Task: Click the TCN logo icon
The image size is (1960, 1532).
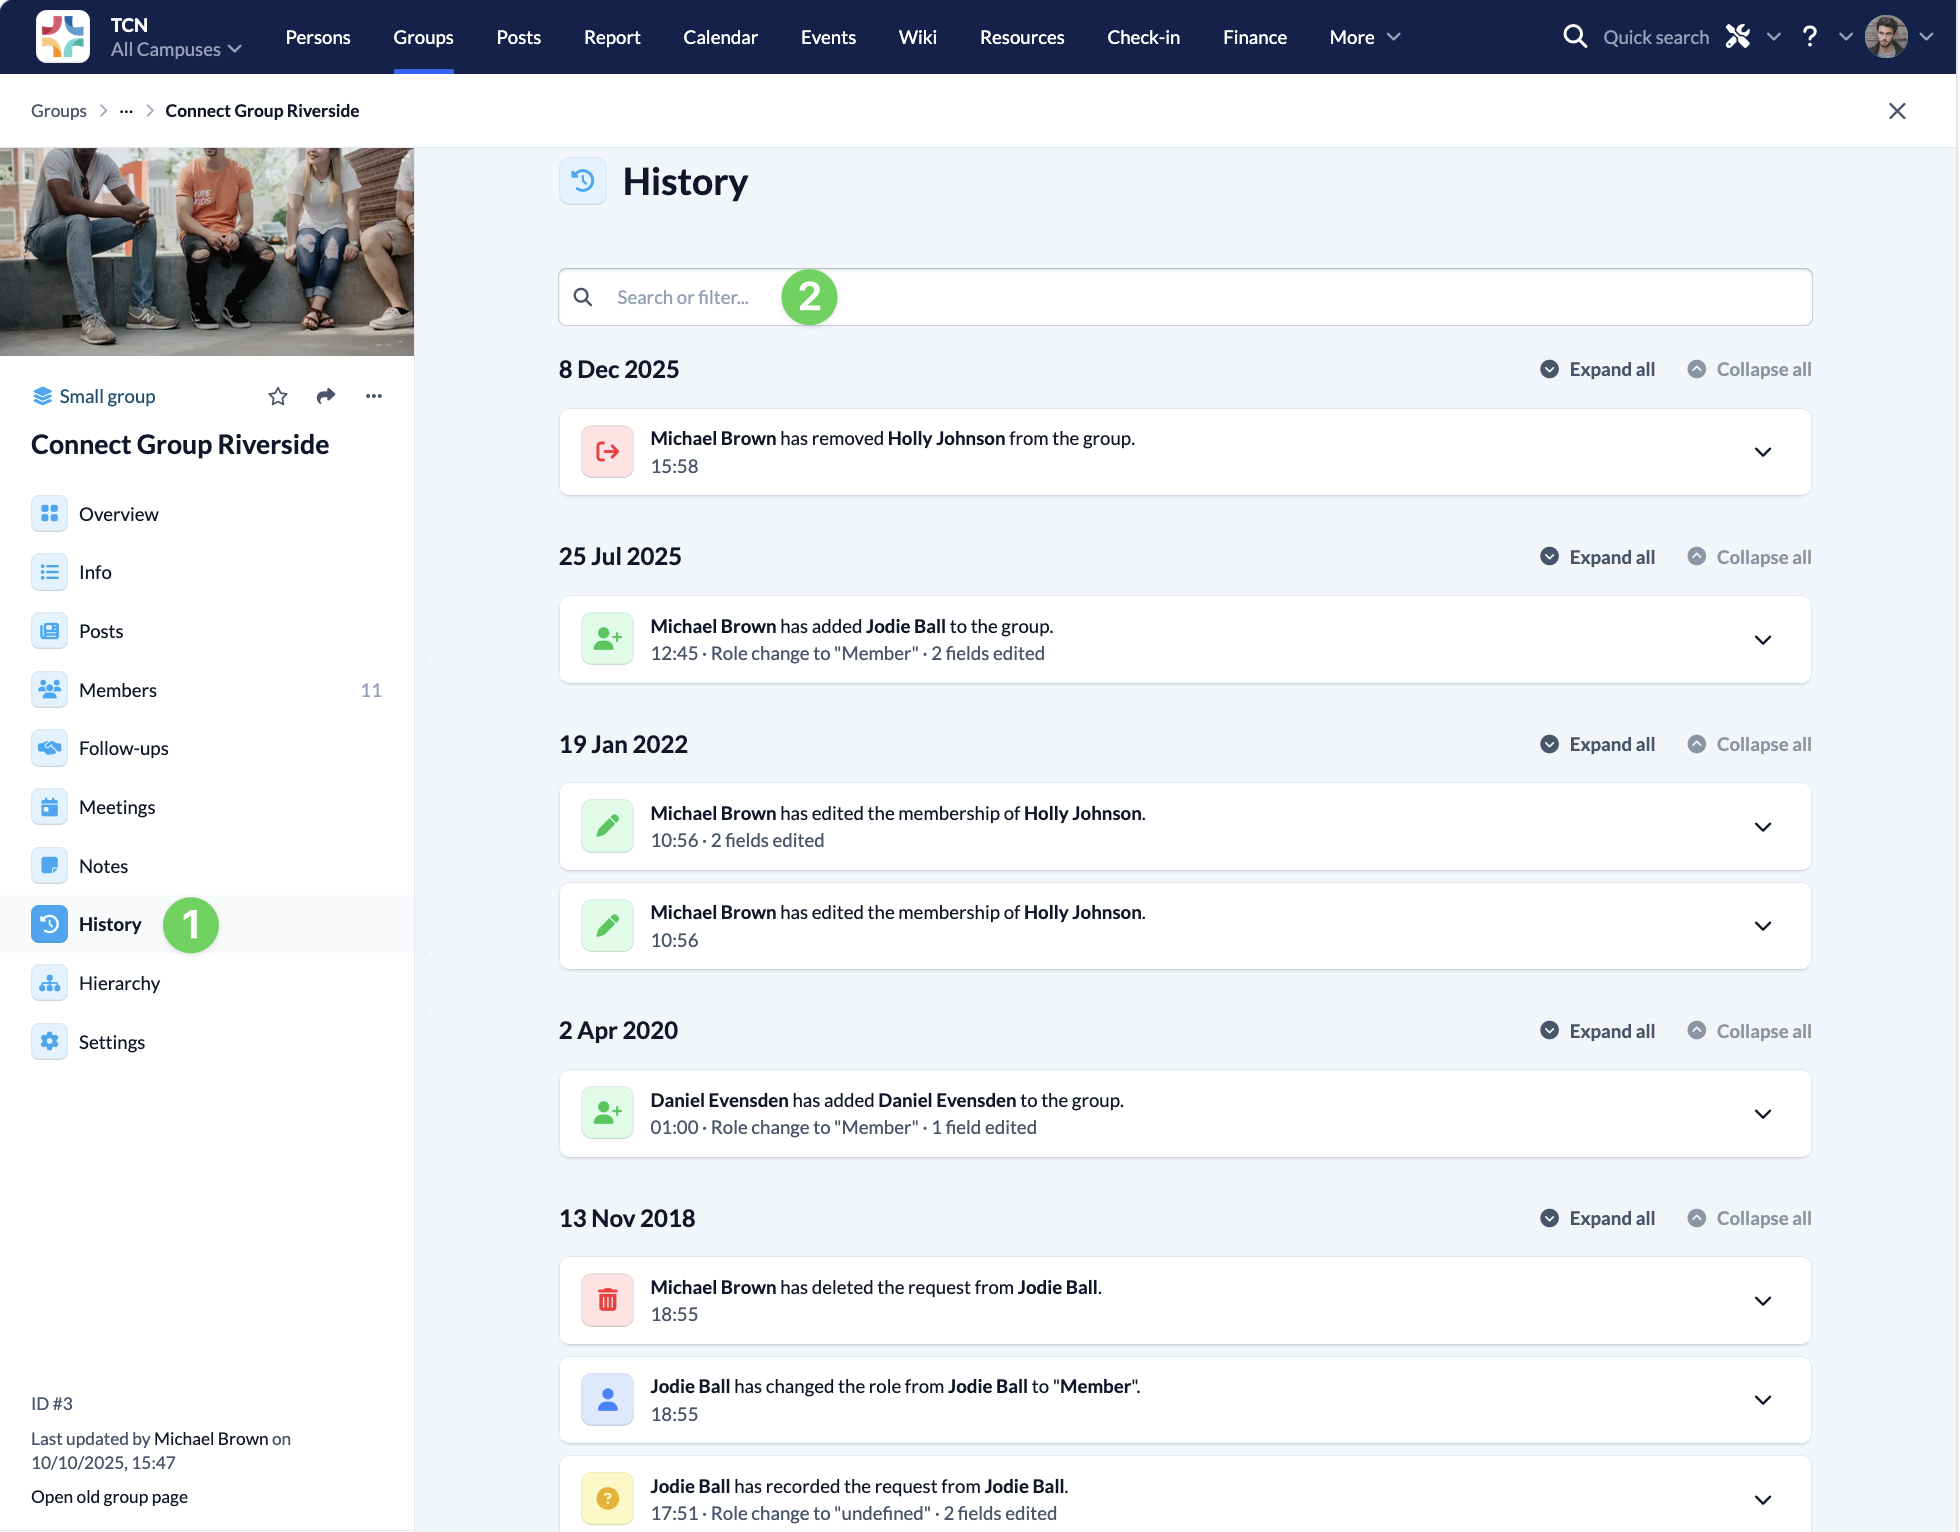Action: 62,37
